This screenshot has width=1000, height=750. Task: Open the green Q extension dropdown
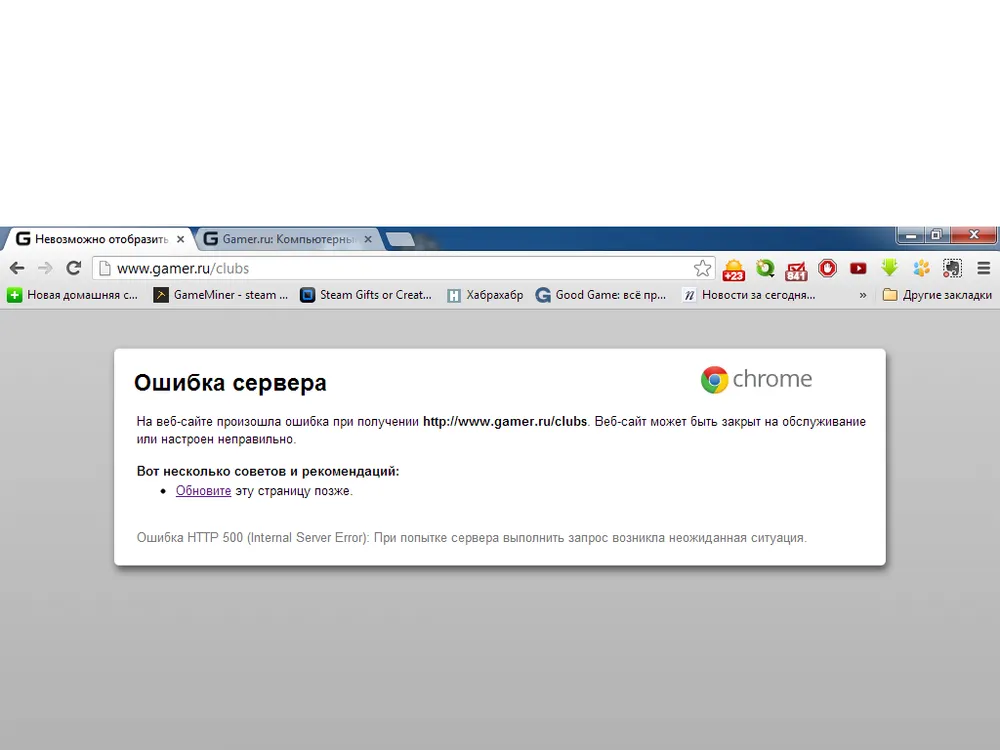coord(765,268)
